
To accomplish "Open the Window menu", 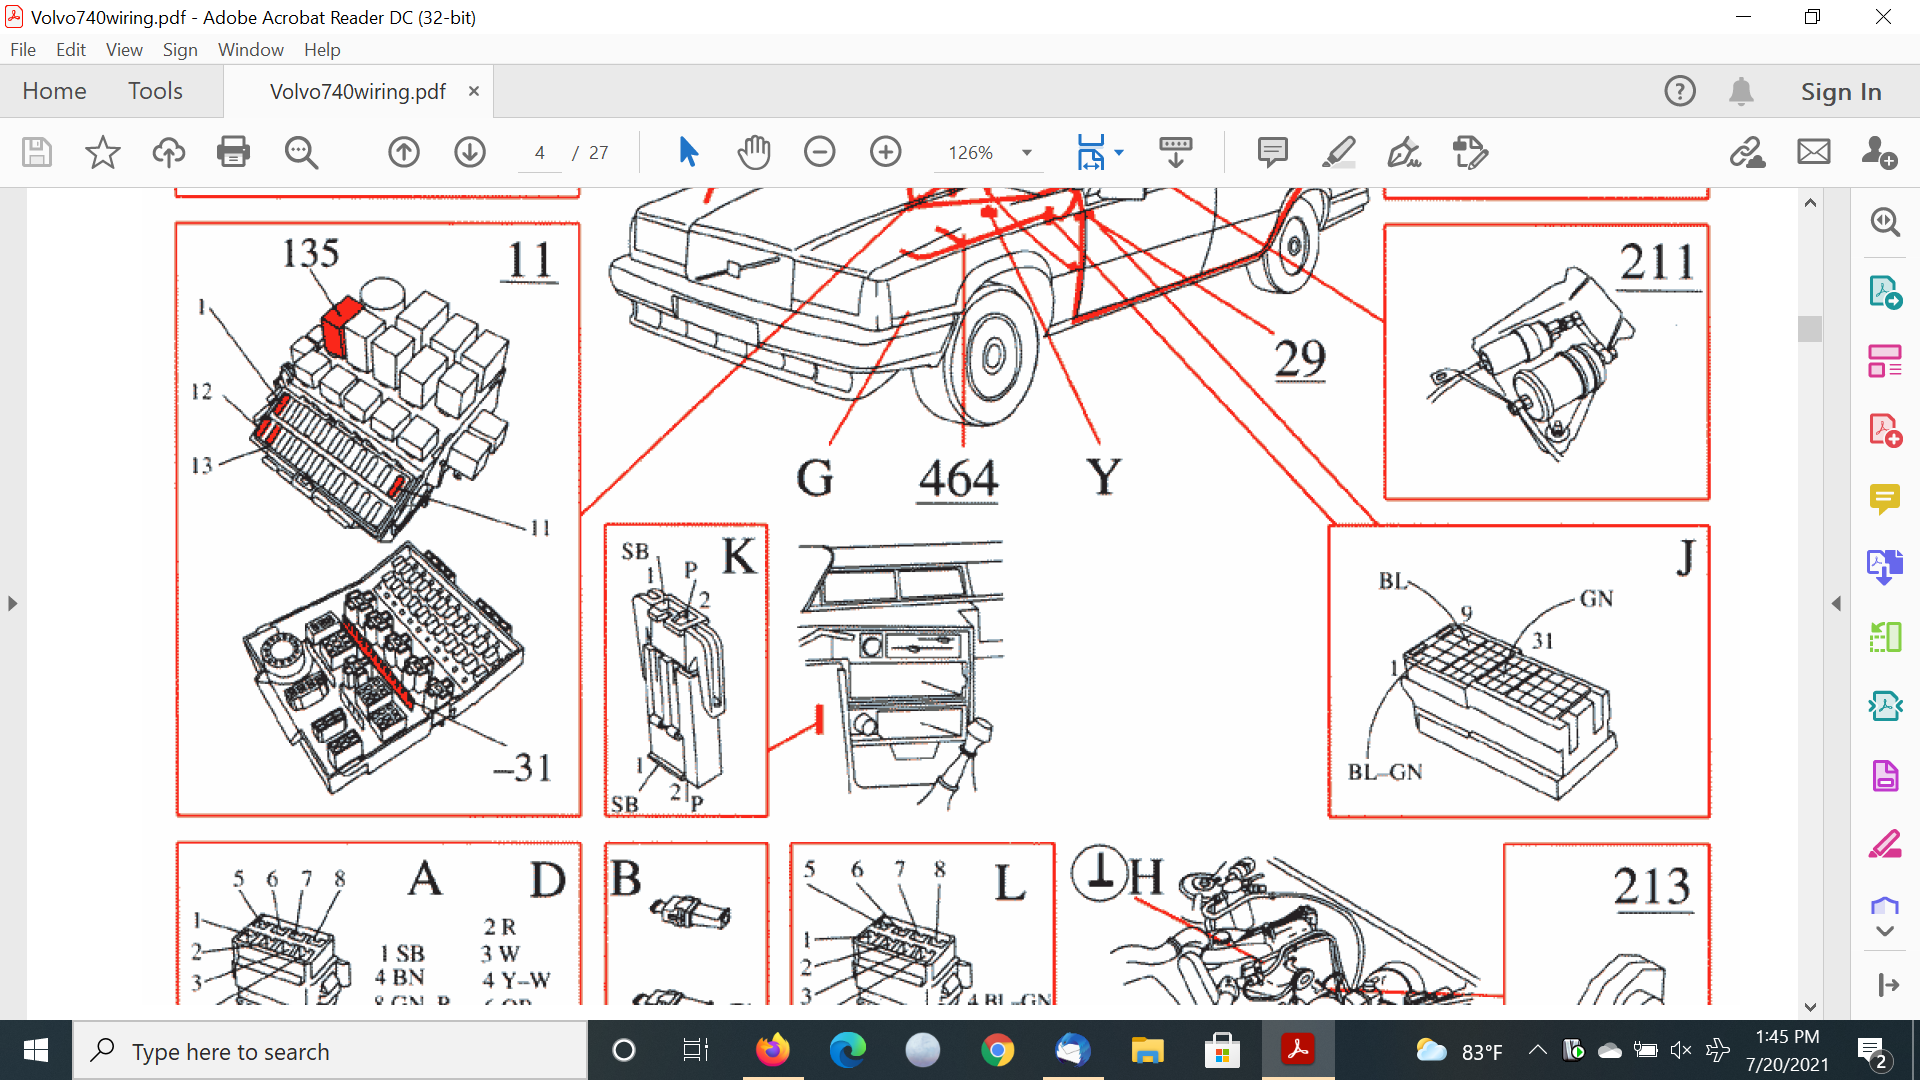I will coord(250,49).
